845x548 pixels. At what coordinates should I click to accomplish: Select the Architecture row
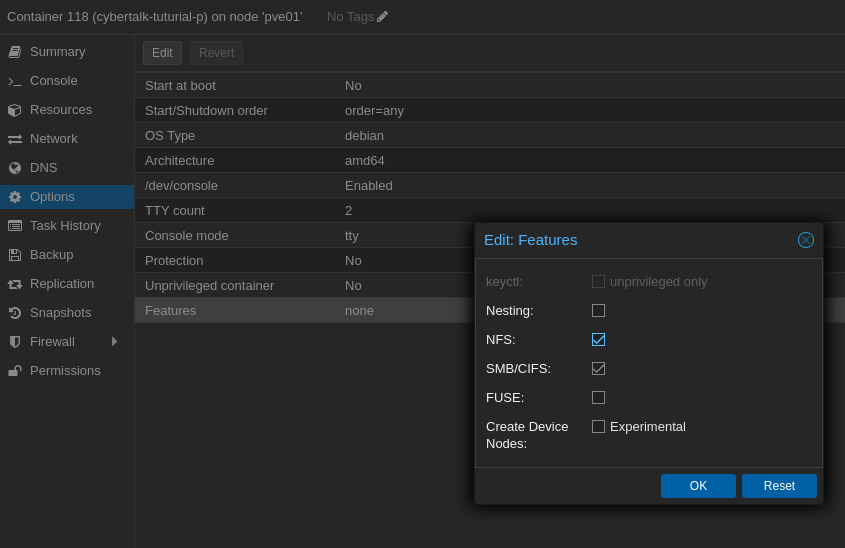click(x=490, y=161)
